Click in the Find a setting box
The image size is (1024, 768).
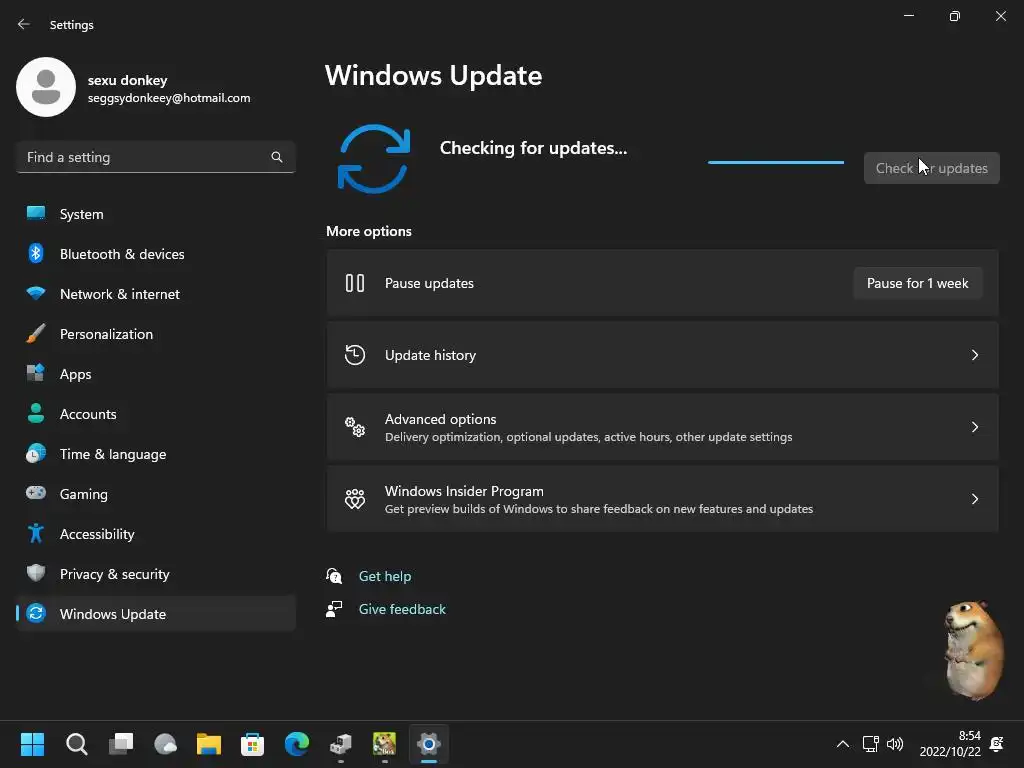(155, 157)
